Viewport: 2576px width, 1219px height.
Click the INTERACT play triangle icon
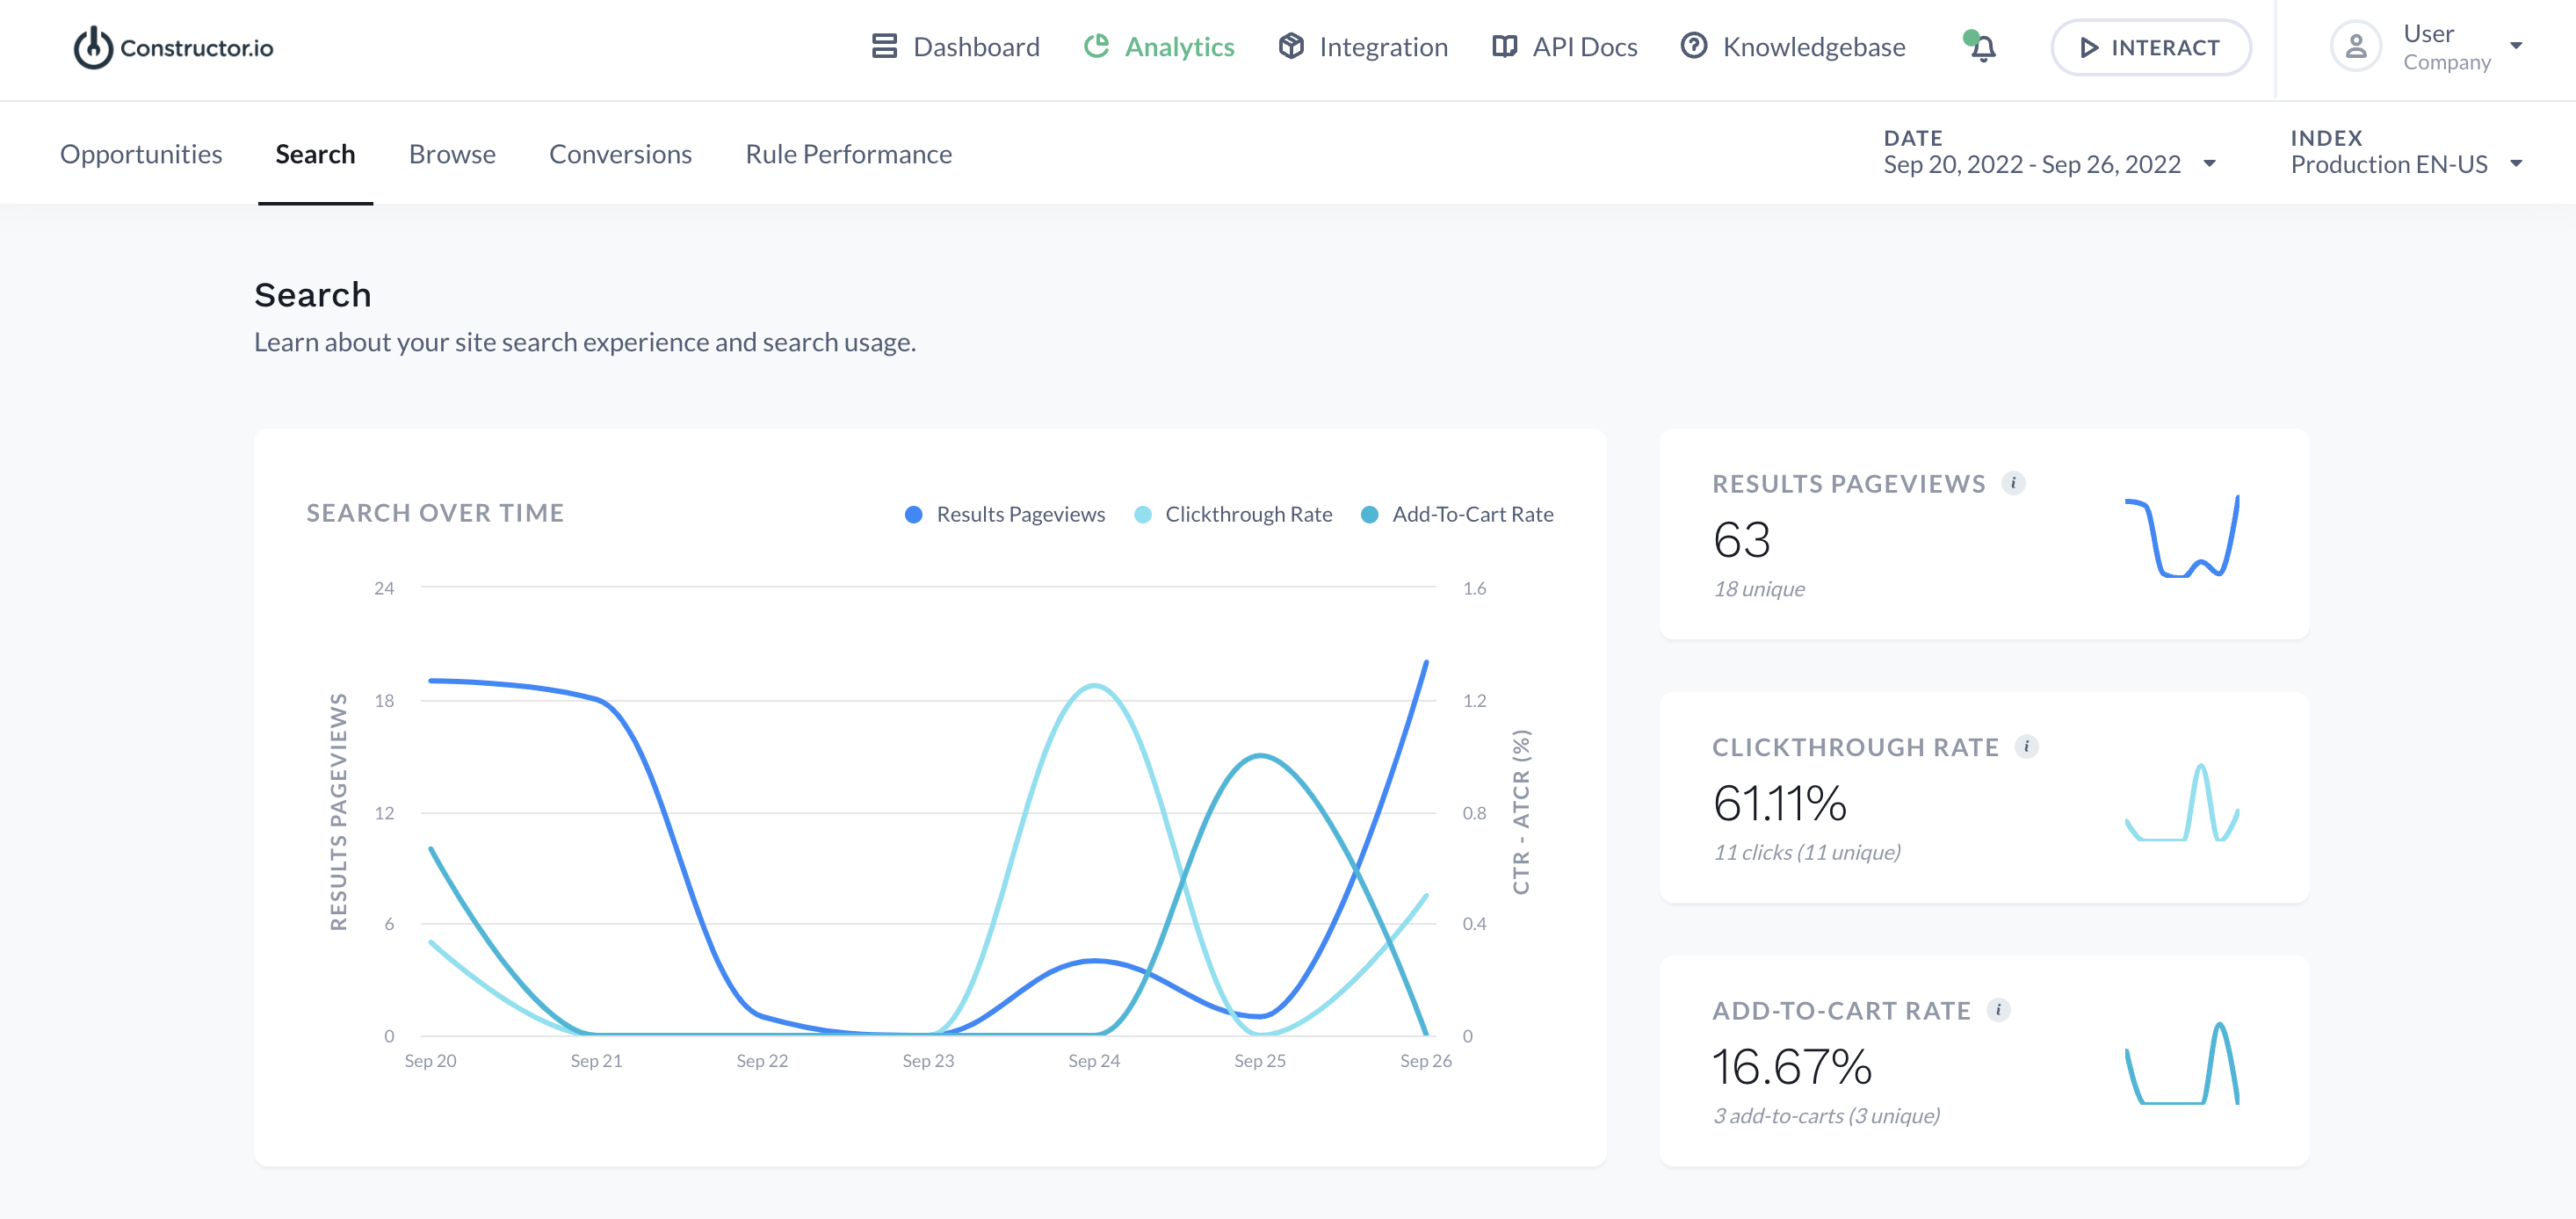(x=2088, y=48)
